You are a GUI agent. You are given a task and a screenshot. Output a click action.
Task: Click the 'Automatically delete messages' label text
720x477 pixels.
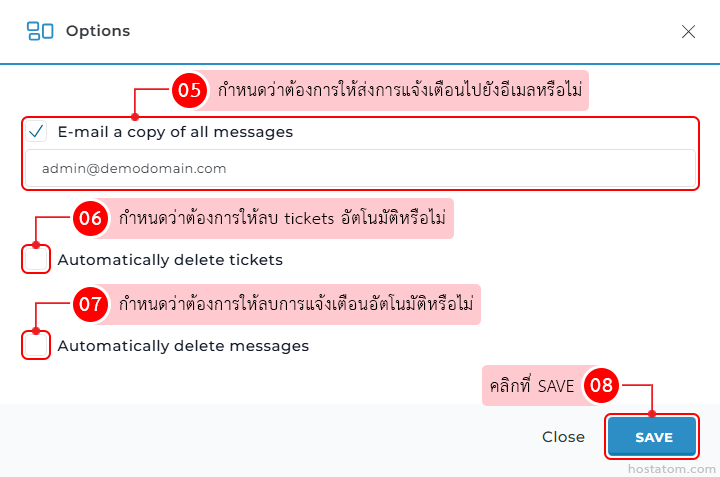pyautogui.click(x=183, y=346)
